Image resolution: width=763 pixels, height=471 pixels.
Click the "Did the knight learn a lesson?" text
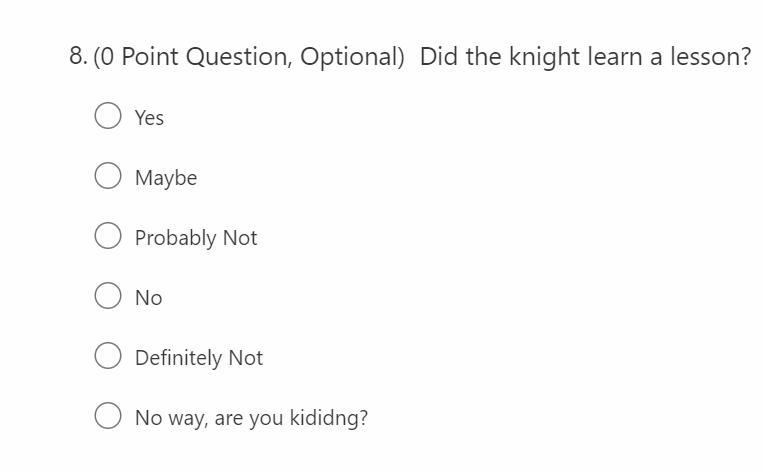click(x=585, y=57)
